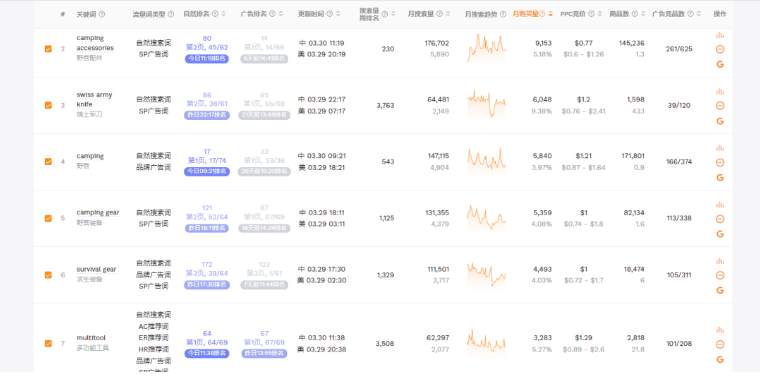The width and height of the screenshot is (760, 391).
Task: Deselect the multitool row checkbox
Action: click(x=48, y=344)
